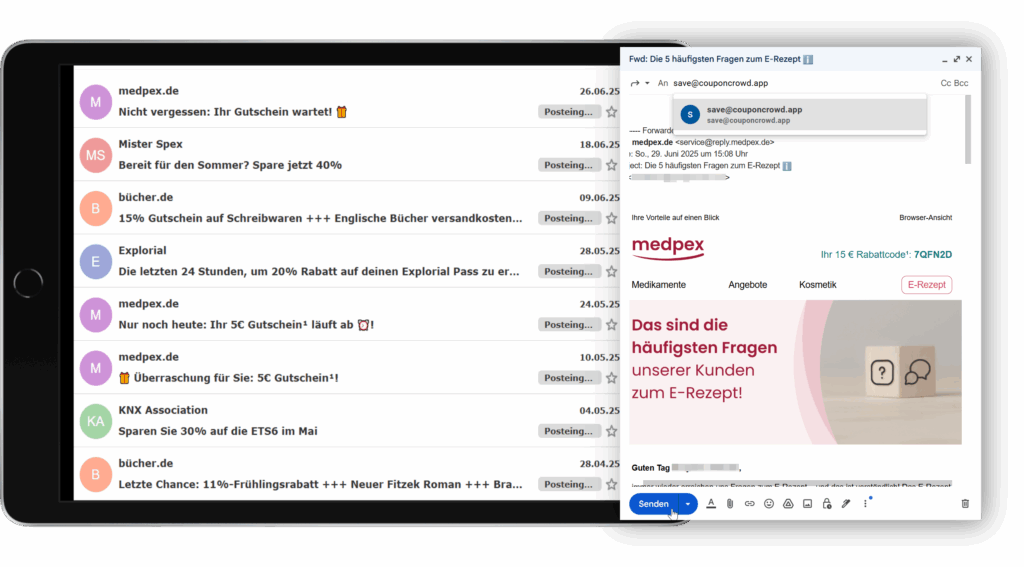Screen dimensions: 1024x567
Task: Click Posteing label on KNX Association email
Action: point(569,431)
